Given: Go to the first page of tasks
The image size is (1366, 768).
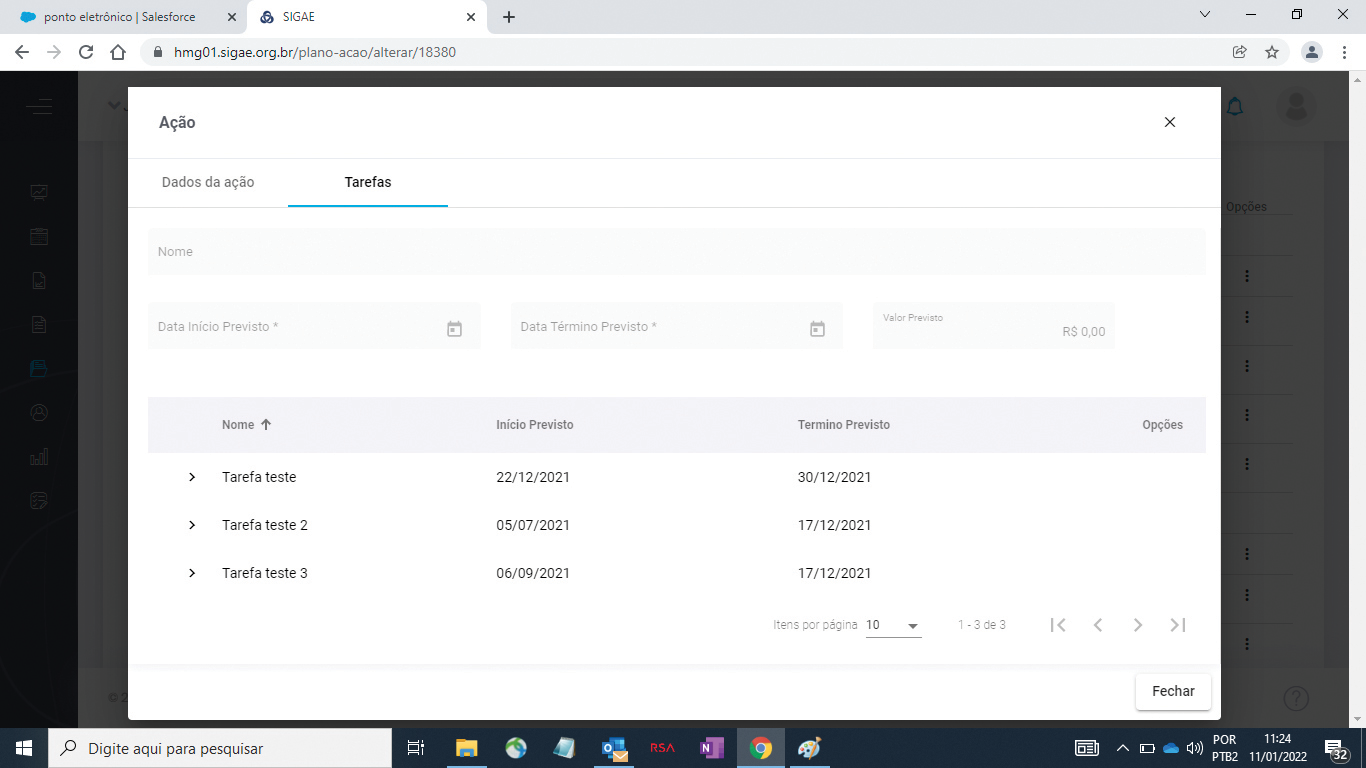Looking at the screenshot, I should [x=1058, y=625].
